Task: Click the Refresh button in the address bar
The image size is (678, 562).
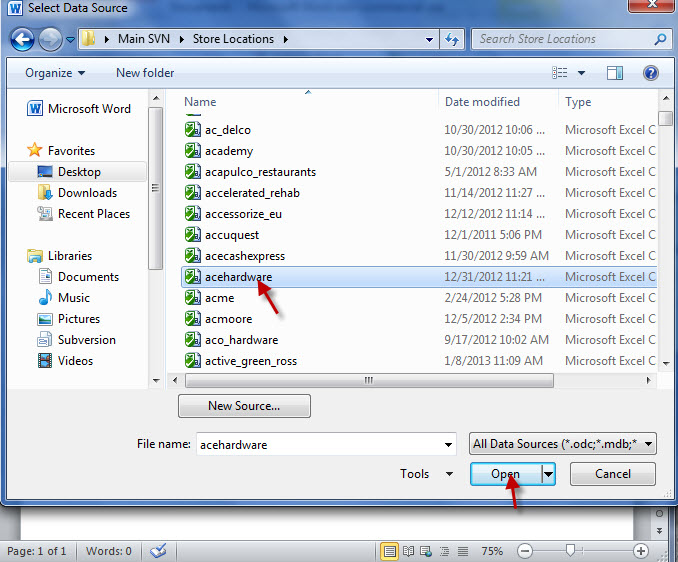Action: 452,40
